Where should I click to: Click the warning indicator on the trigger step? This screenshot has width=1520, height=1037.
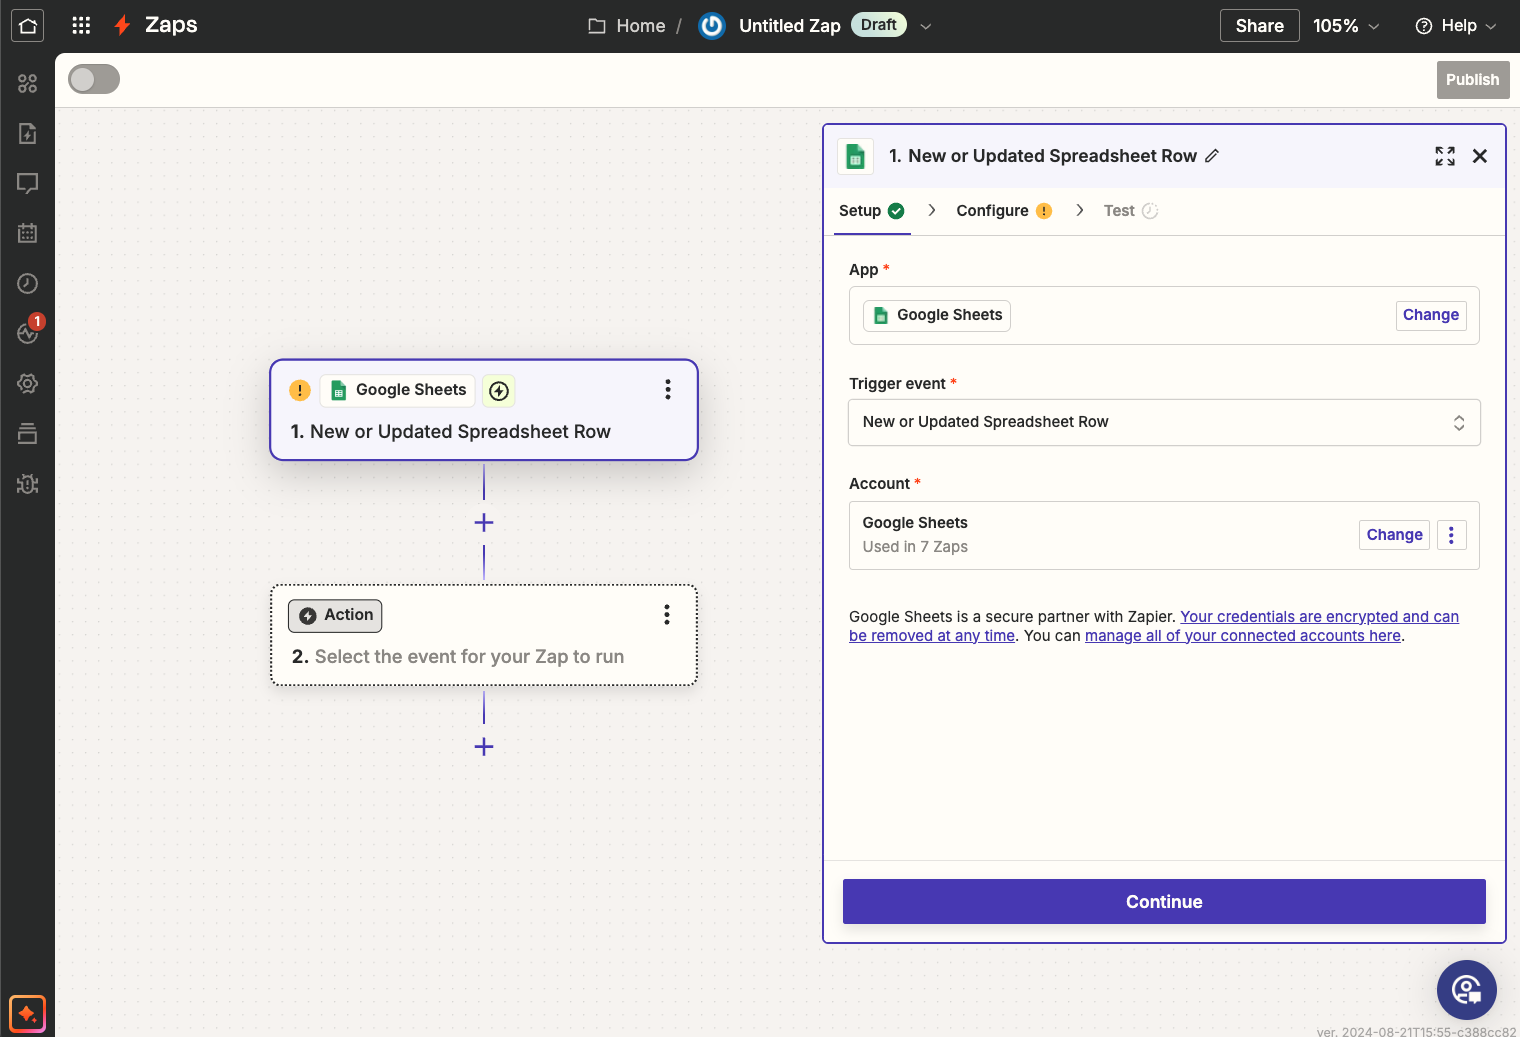coord(299,390)
